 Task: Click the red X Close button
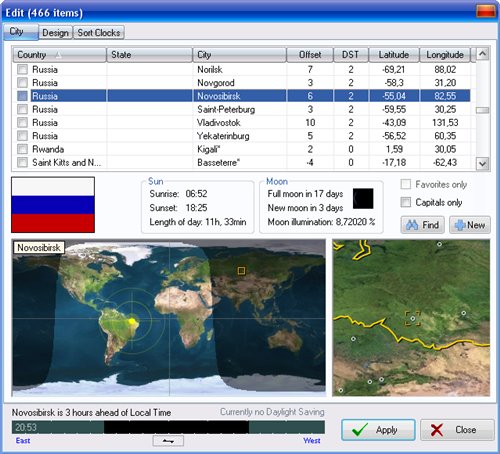(x=457, y=430)
